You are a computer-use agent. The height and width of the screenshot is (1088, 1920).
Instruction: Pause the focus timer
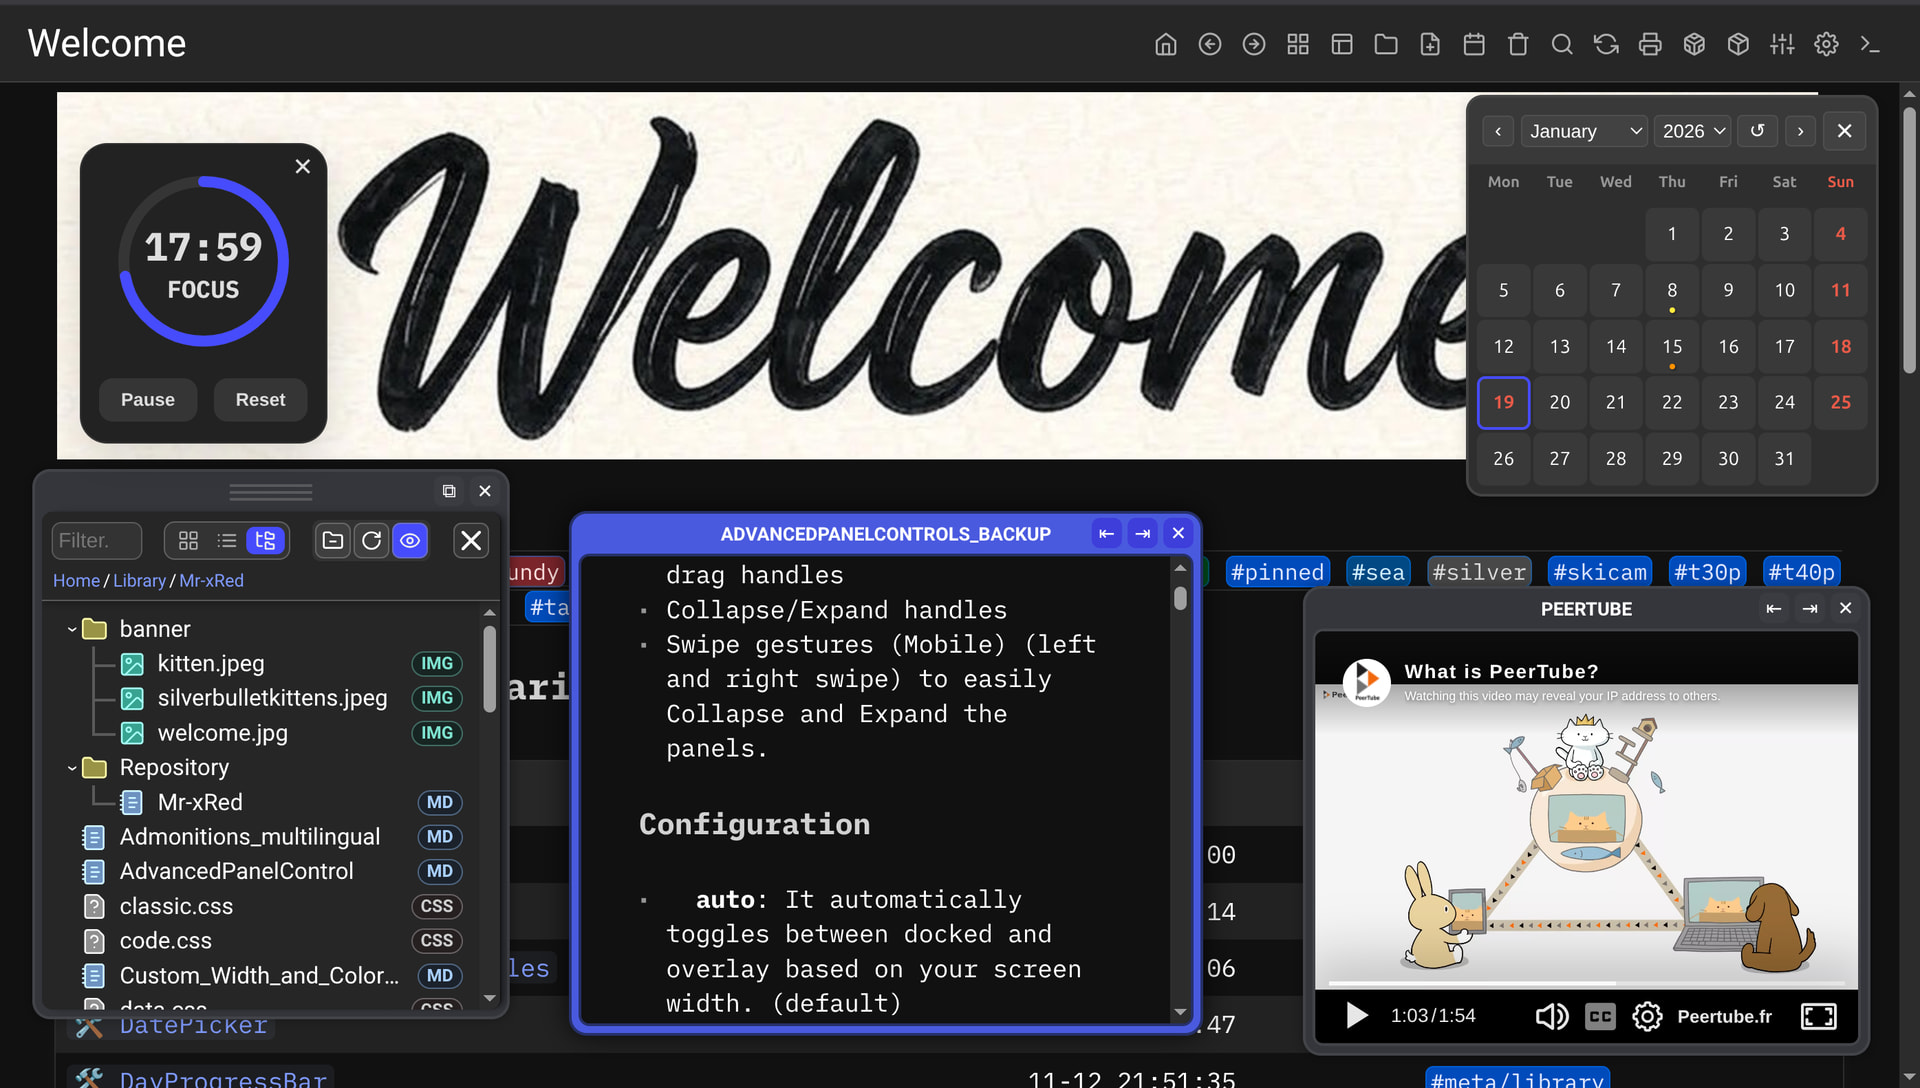[147, 400]
